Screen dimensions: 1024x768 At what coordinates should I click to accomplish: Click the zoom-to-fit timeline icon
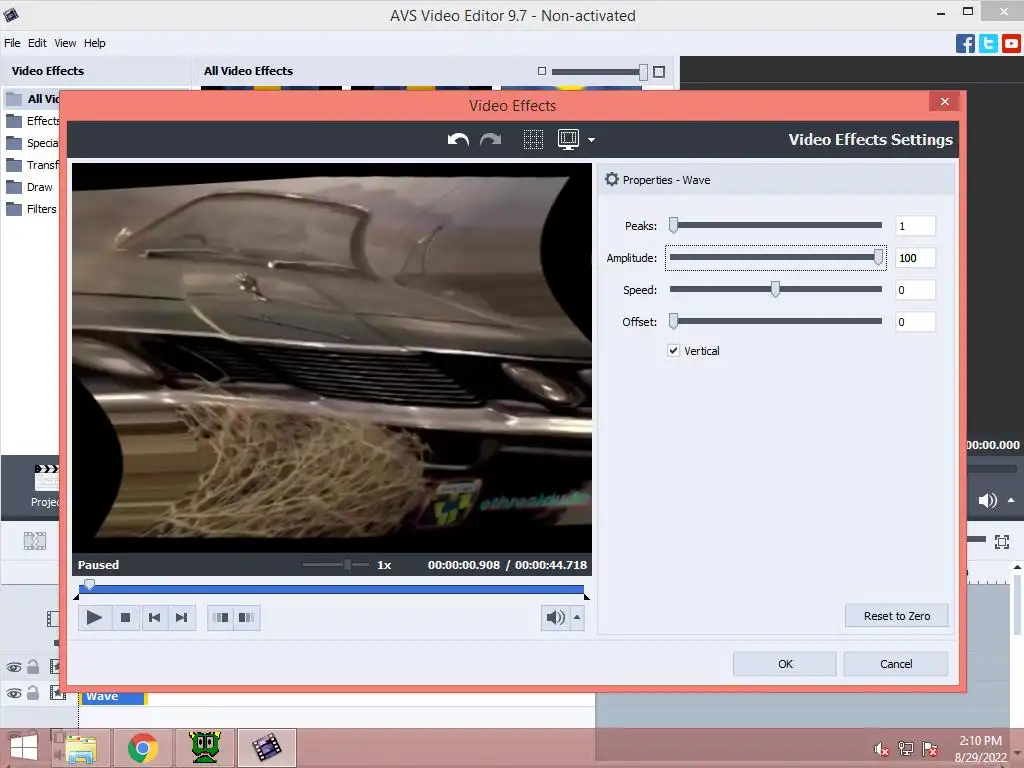pos(1002,541)
